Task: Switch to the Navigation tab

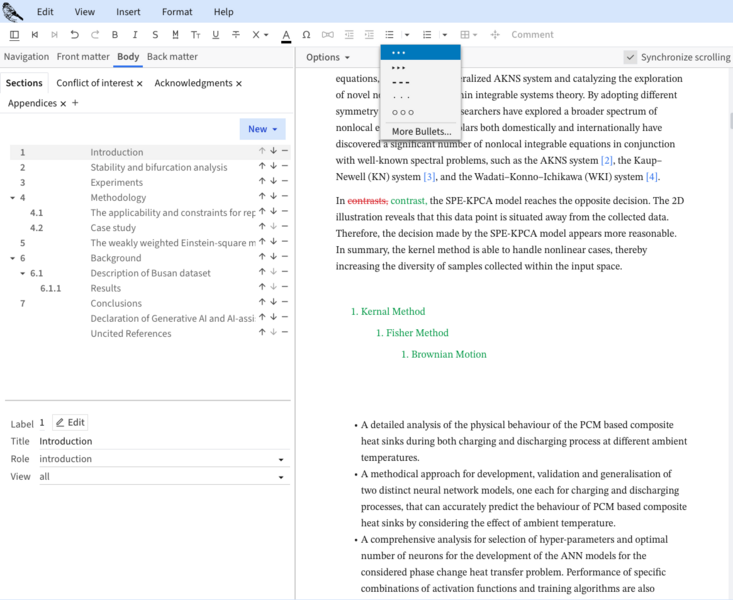Action: pos(26,57)
